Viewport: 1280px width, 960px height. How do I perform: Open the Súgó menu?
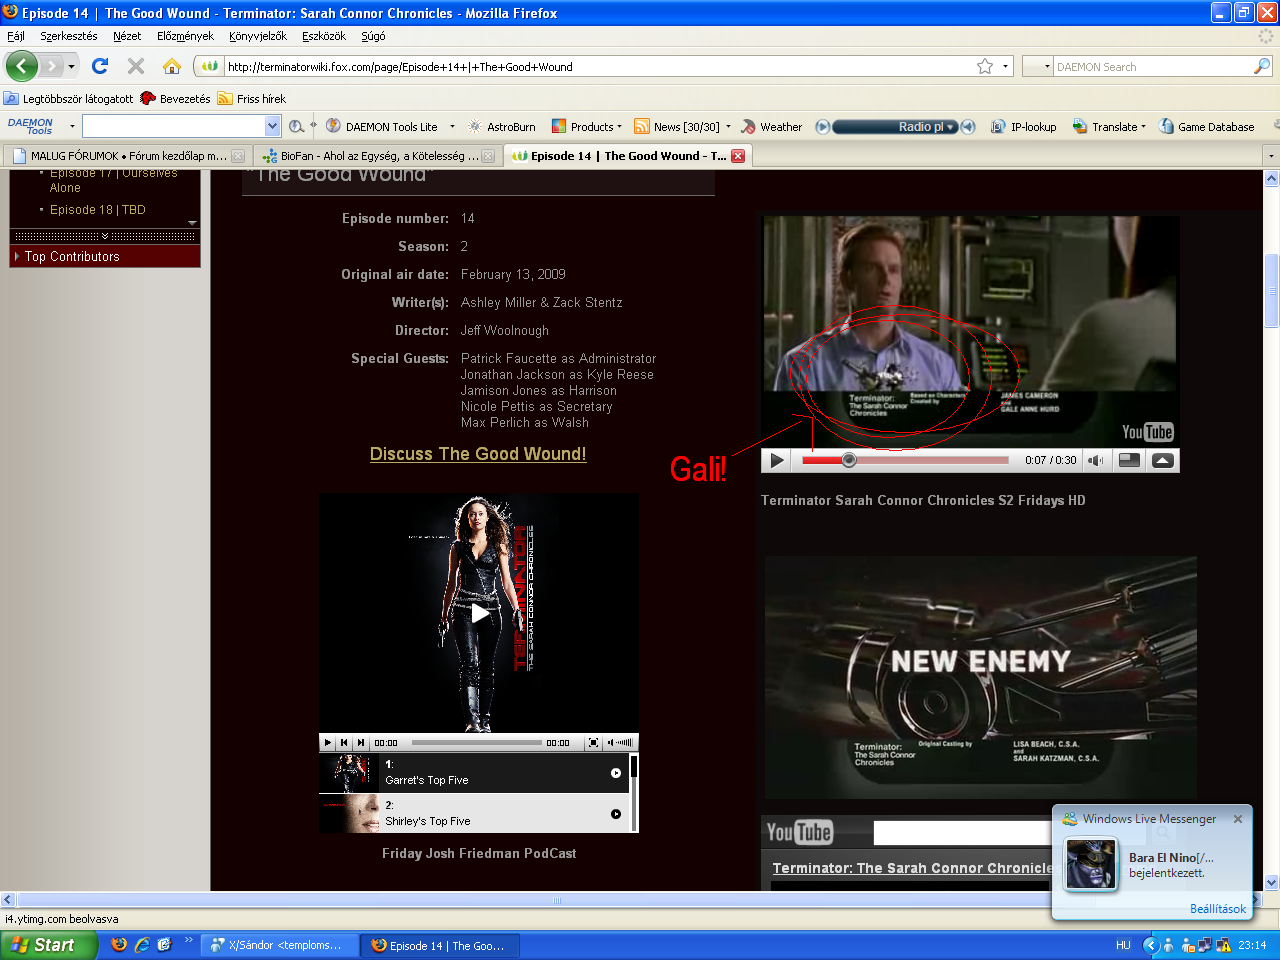[x=373, y=36]
